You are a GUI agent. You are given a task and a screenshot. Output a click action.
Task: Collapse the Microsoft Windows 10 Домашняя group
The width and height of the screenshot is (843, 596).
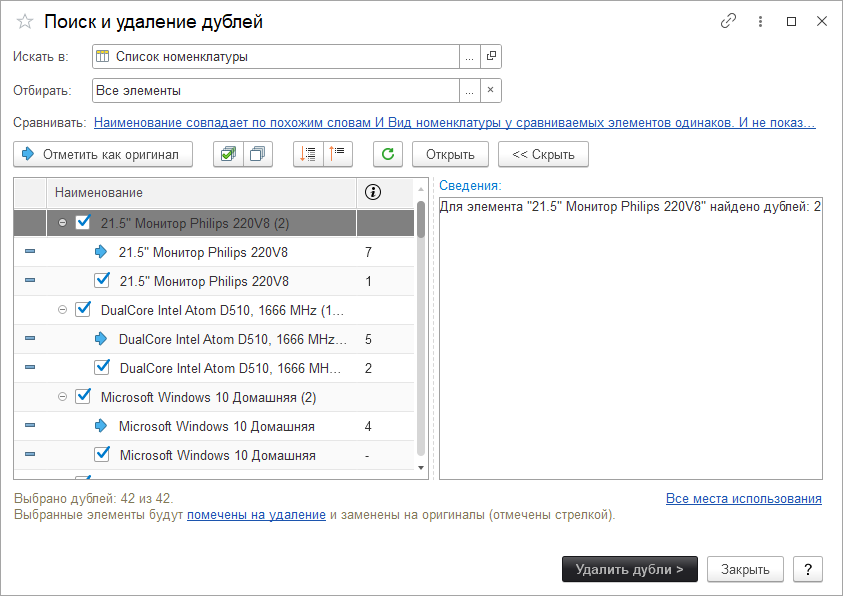pyautogui.click(x=62, y=397)
